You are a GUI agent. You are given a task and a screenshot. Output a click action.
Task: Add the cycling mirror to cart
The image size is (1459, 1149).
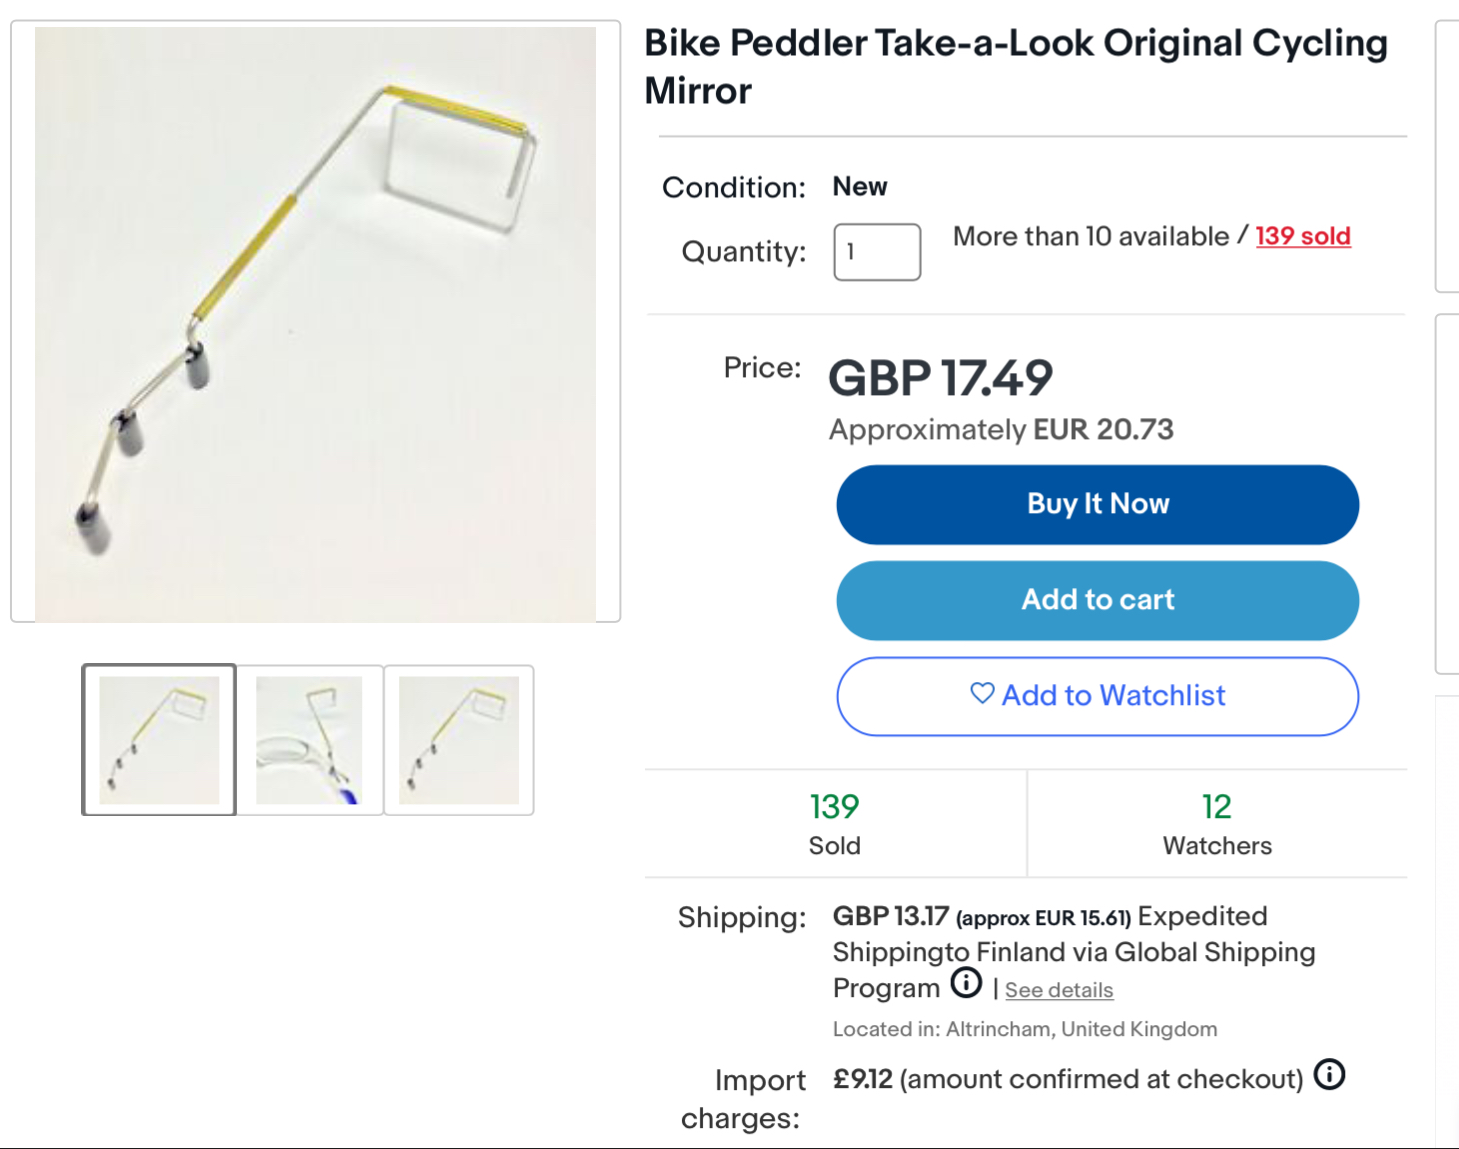click(x=1097, y=600)
